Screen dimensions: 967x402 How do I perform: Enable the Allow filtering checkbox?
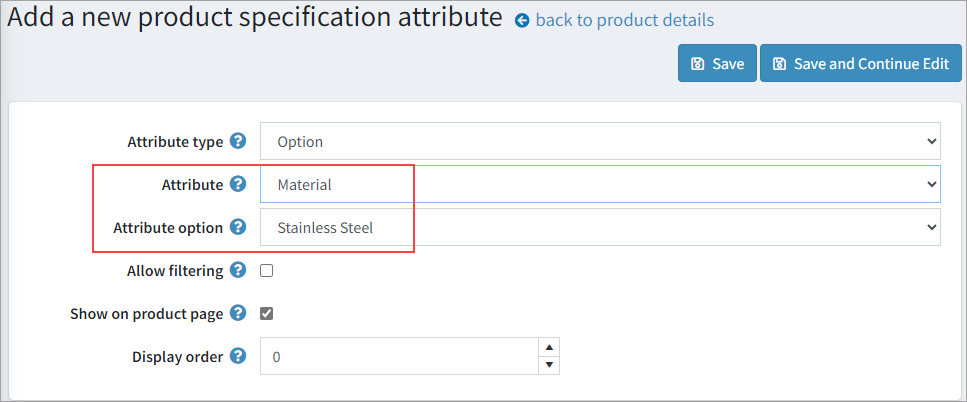coord(267,270)
